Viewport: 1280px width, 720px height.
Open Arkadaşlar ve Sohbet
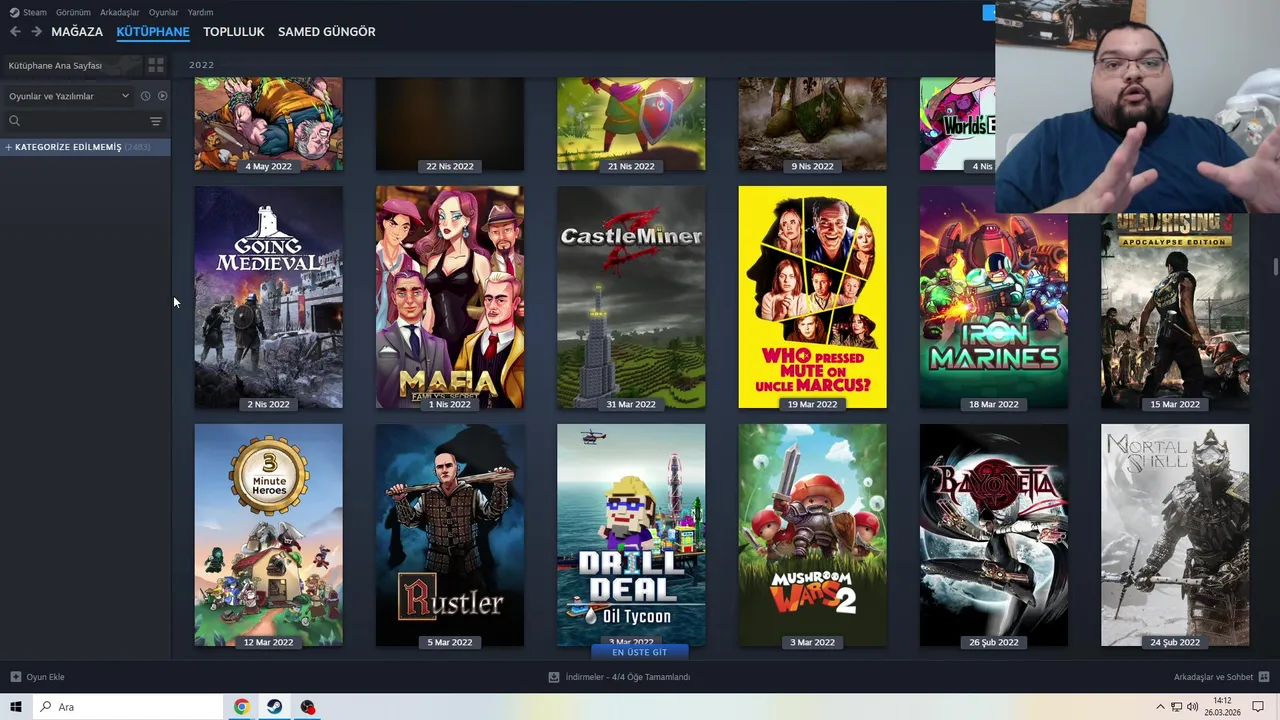tap(1221, 677)
